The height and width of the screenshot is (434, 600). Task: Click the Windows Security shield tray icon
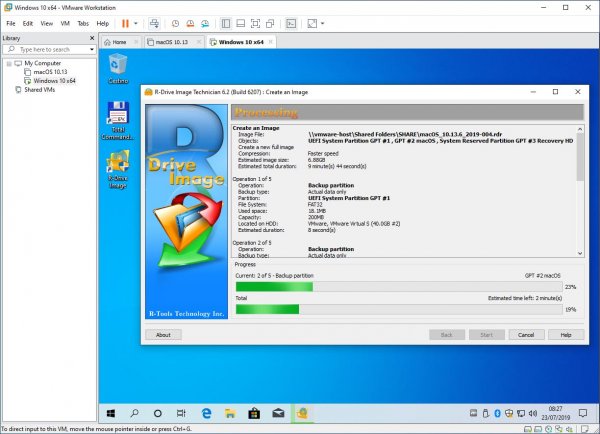(x=509, y=413)
